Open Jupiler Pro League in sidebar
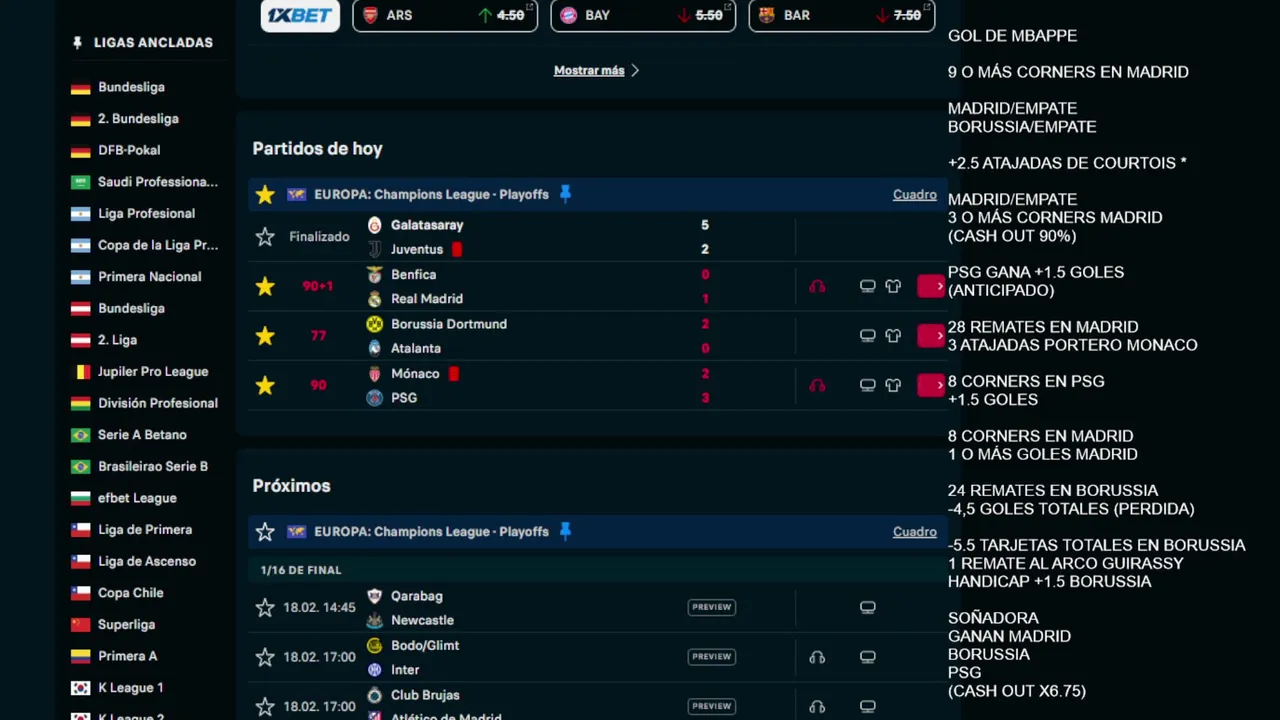Screen dimensions: 1280x720 coord(153,371)
